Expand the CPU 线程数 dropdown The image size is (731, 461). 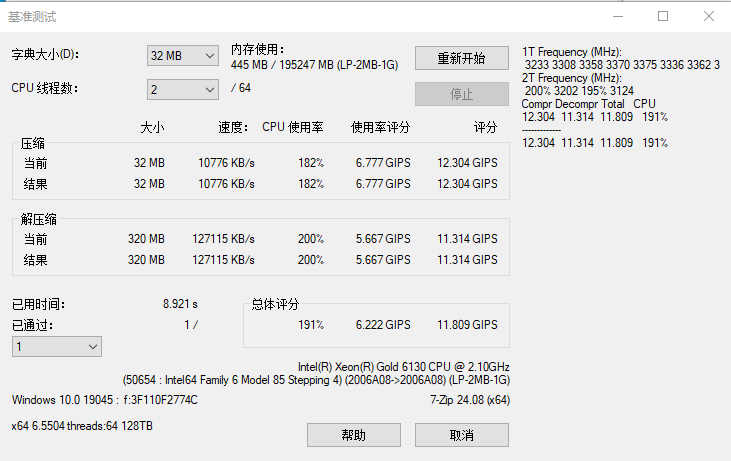point(182,90)
